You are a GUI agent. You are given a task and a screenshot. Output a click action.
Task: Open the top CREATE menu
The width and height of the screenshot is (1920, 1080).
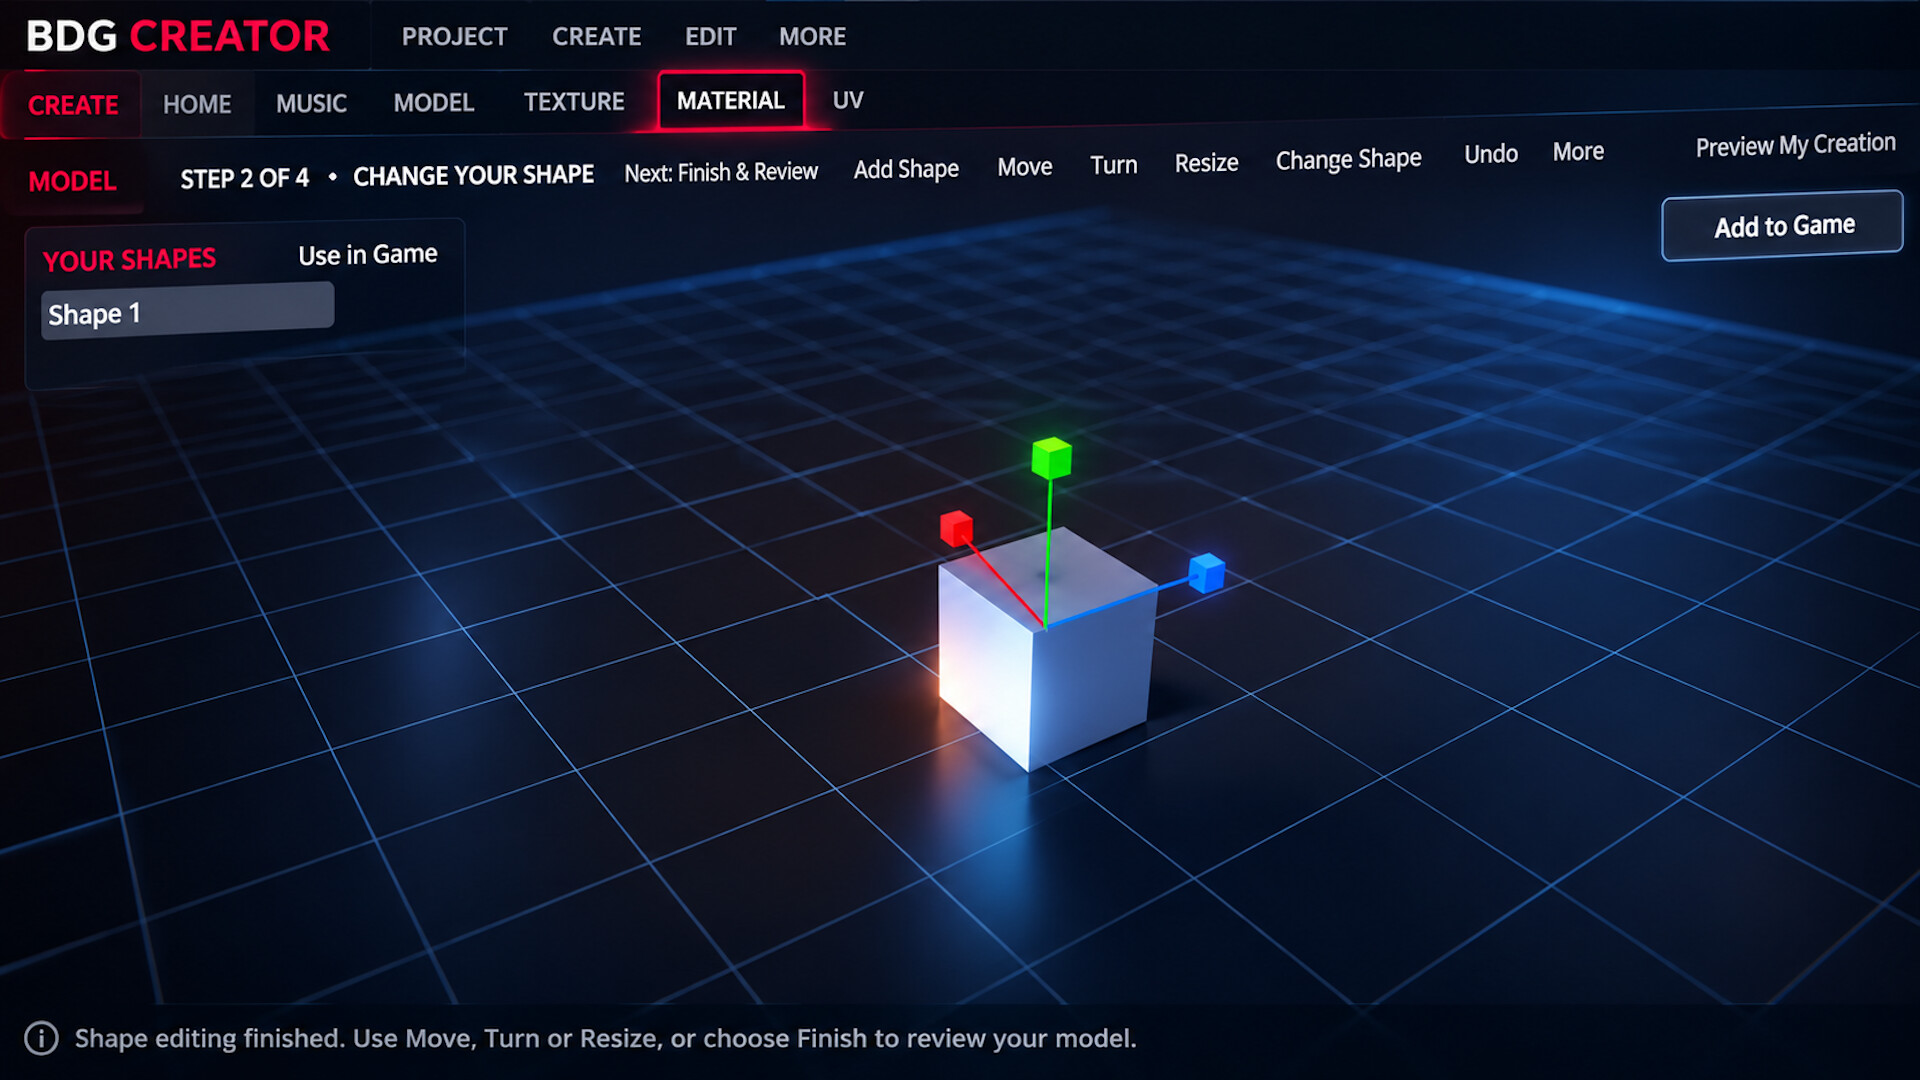(x=597, y=37)
